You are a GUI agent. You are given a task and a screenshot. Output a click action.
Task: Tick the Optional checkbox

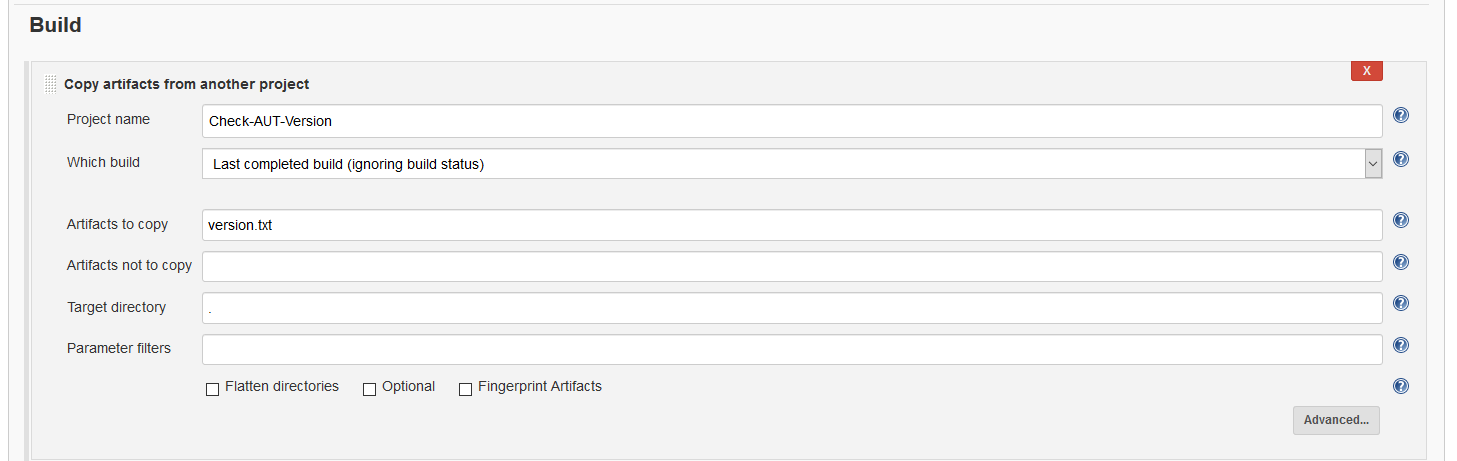tap(369, 389)
